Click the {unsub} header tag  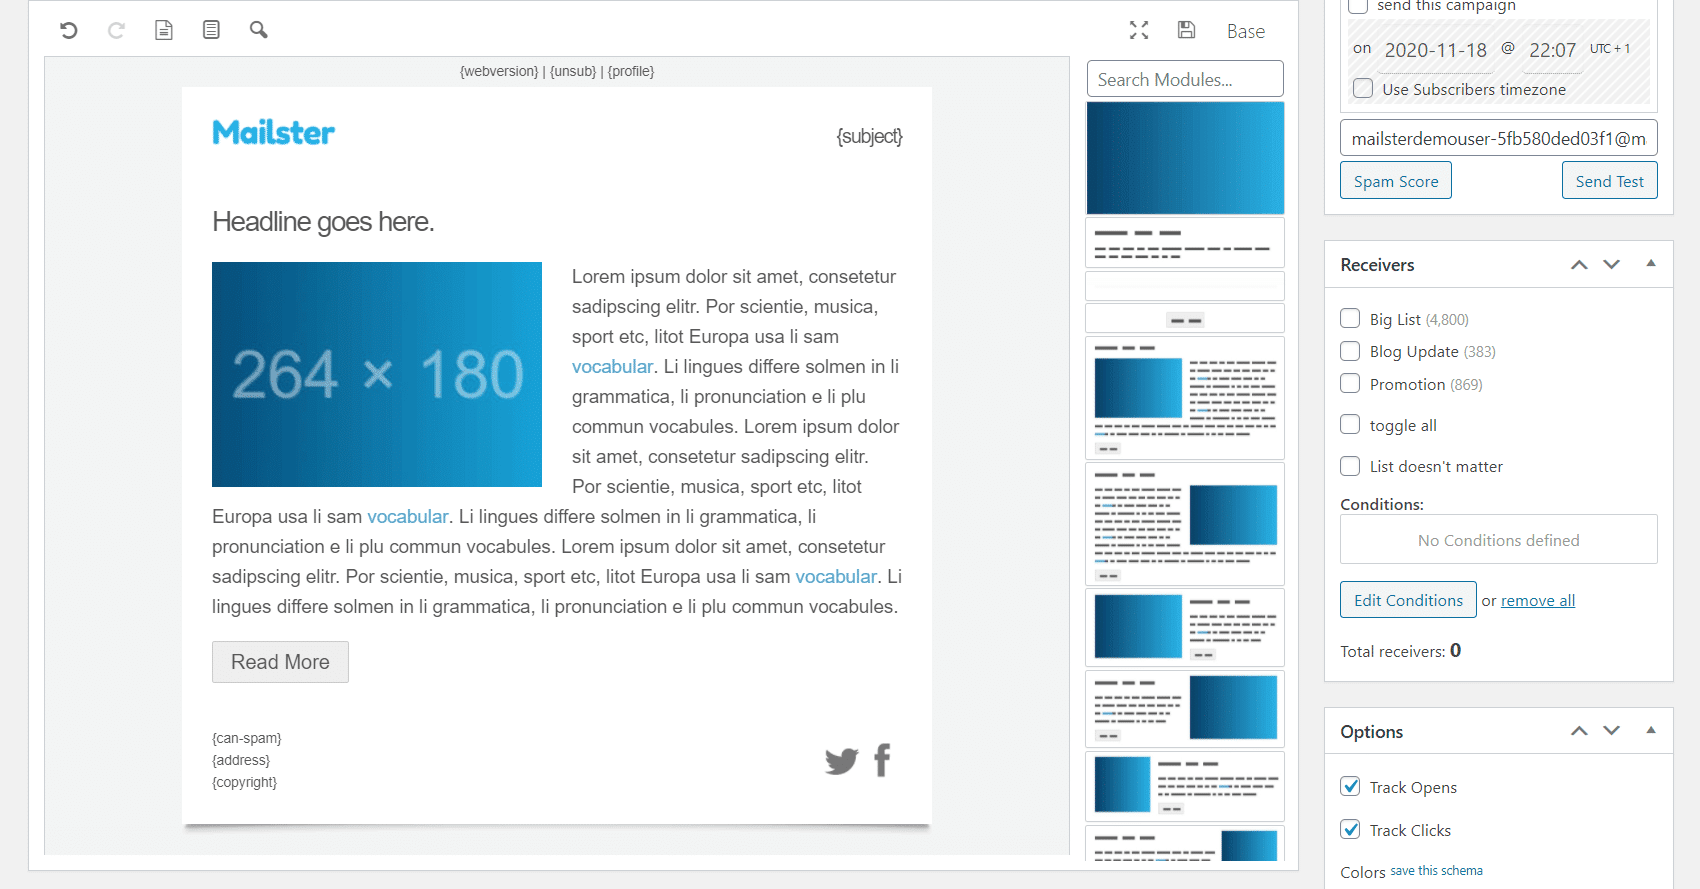(573, 71)
